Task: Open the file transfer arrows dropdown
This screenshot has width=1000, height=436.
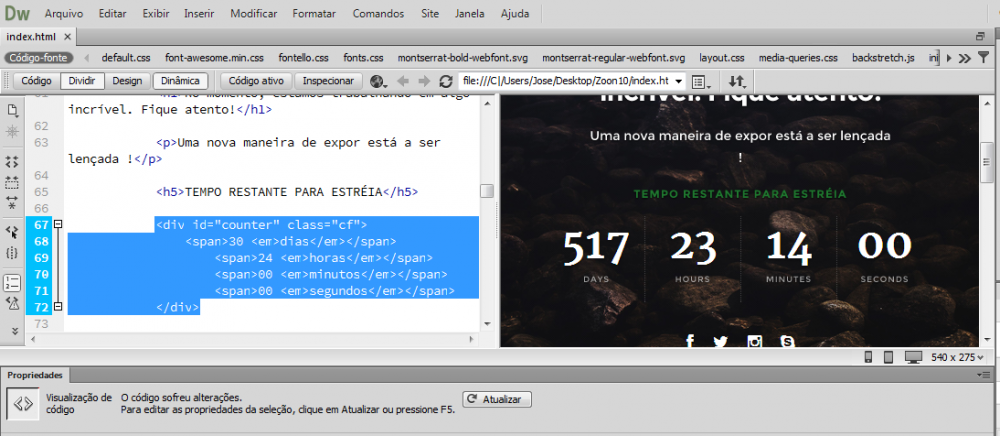Action: [737, 82]
